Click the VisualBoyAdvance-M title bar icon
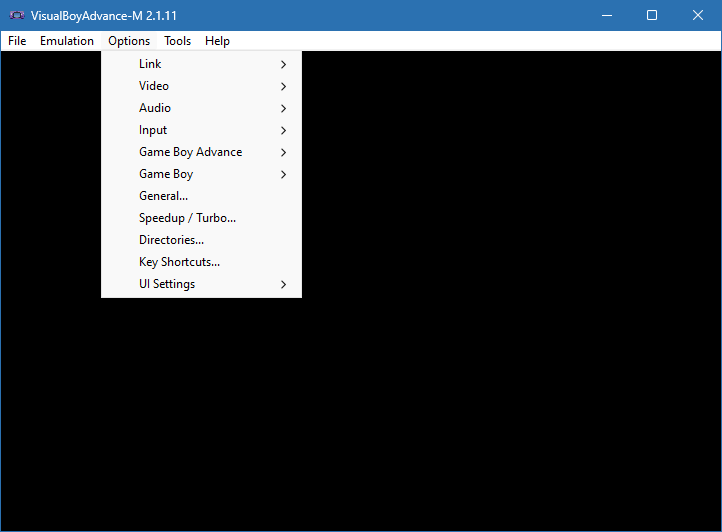722x532 pixels. [x=17, y=16]
